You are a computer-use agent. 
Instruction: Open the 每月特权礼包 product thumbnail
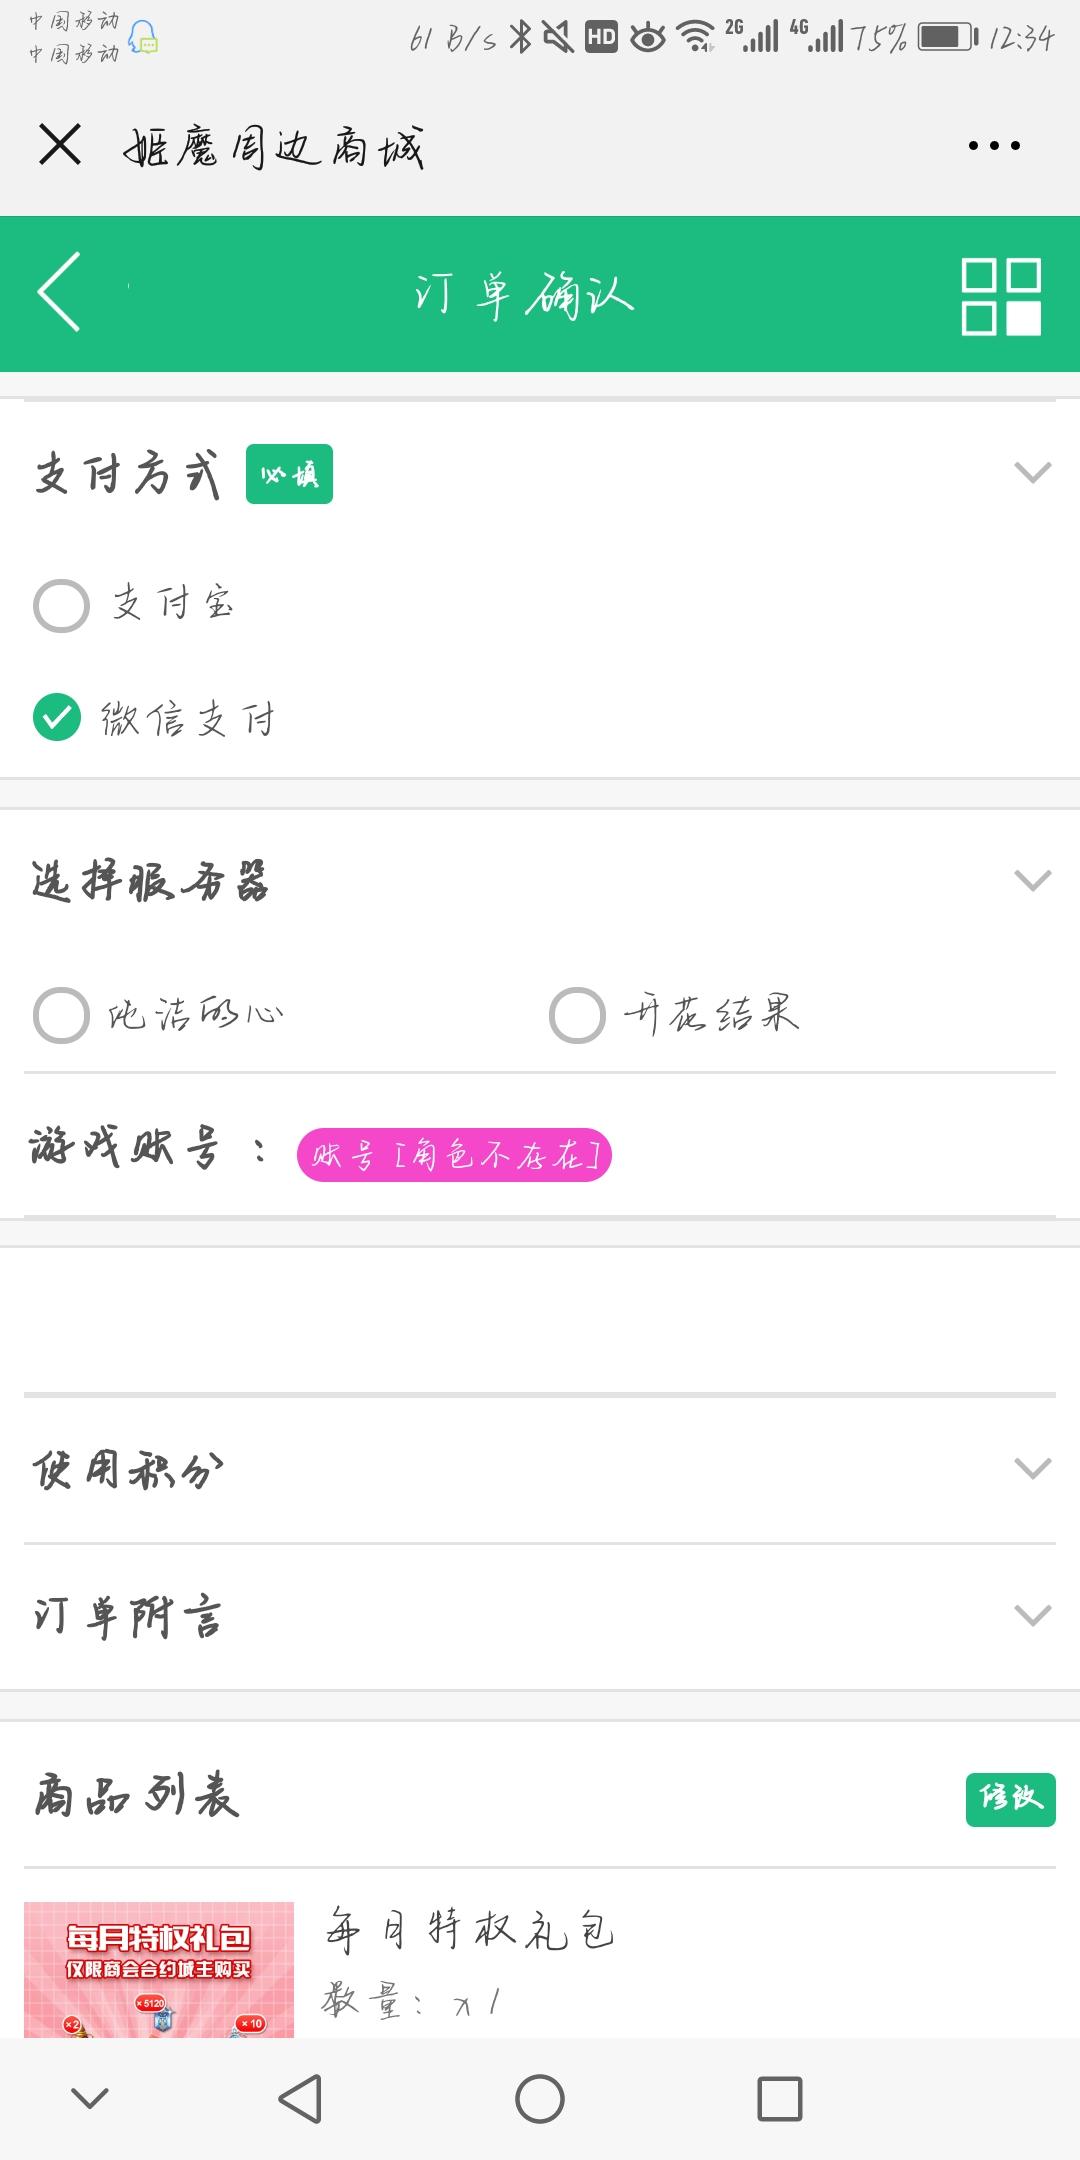[x=159, y=1969]
